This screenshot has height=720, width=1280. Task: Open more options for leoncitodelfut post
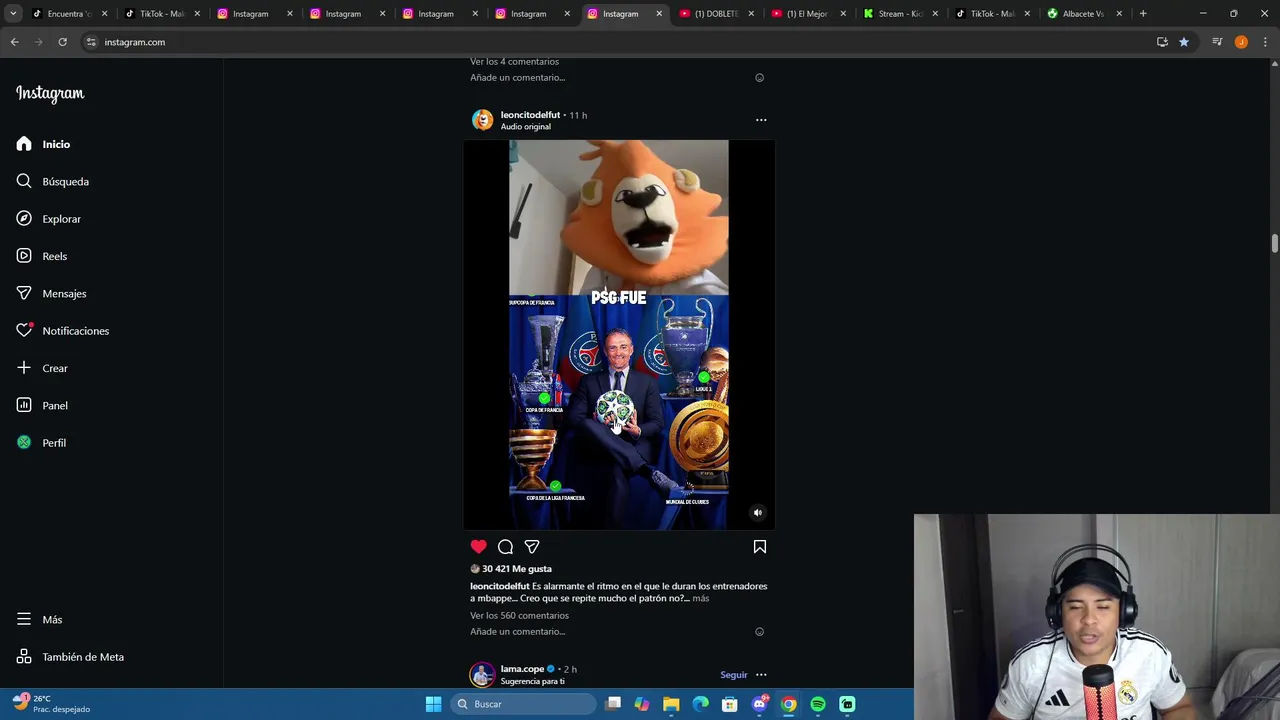click(x=761, y=120)
